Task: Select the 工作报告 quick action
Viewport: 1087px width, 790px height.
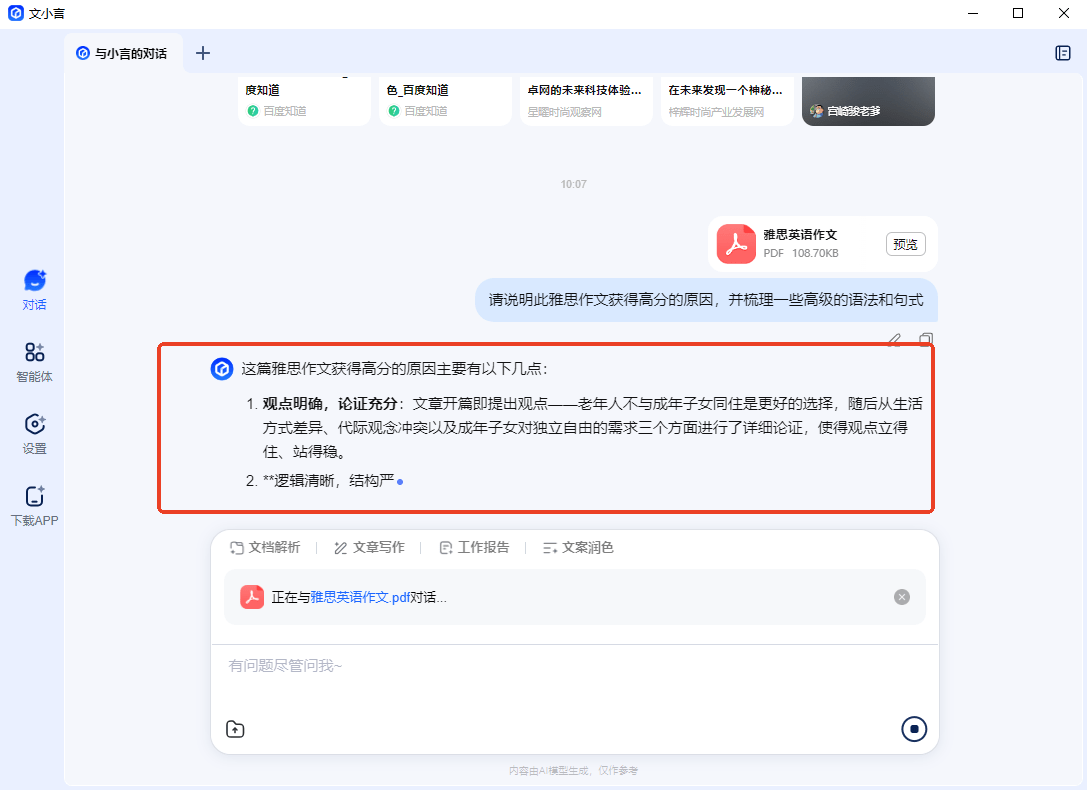Action: pyautogui.click(x=474, y=547)
